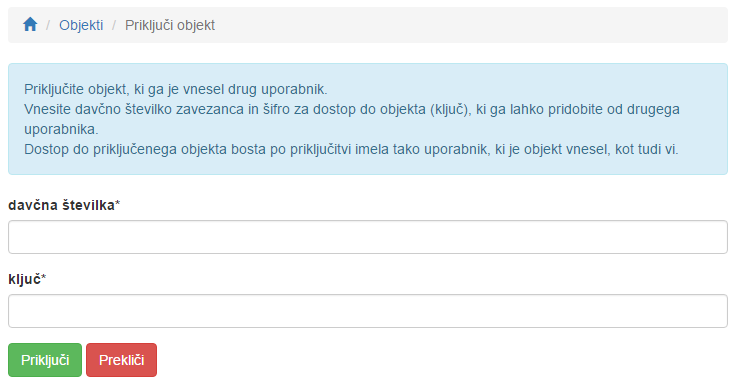
Task: Click the word 'uporabnika.' in the info box
Action: coord(61,129)
